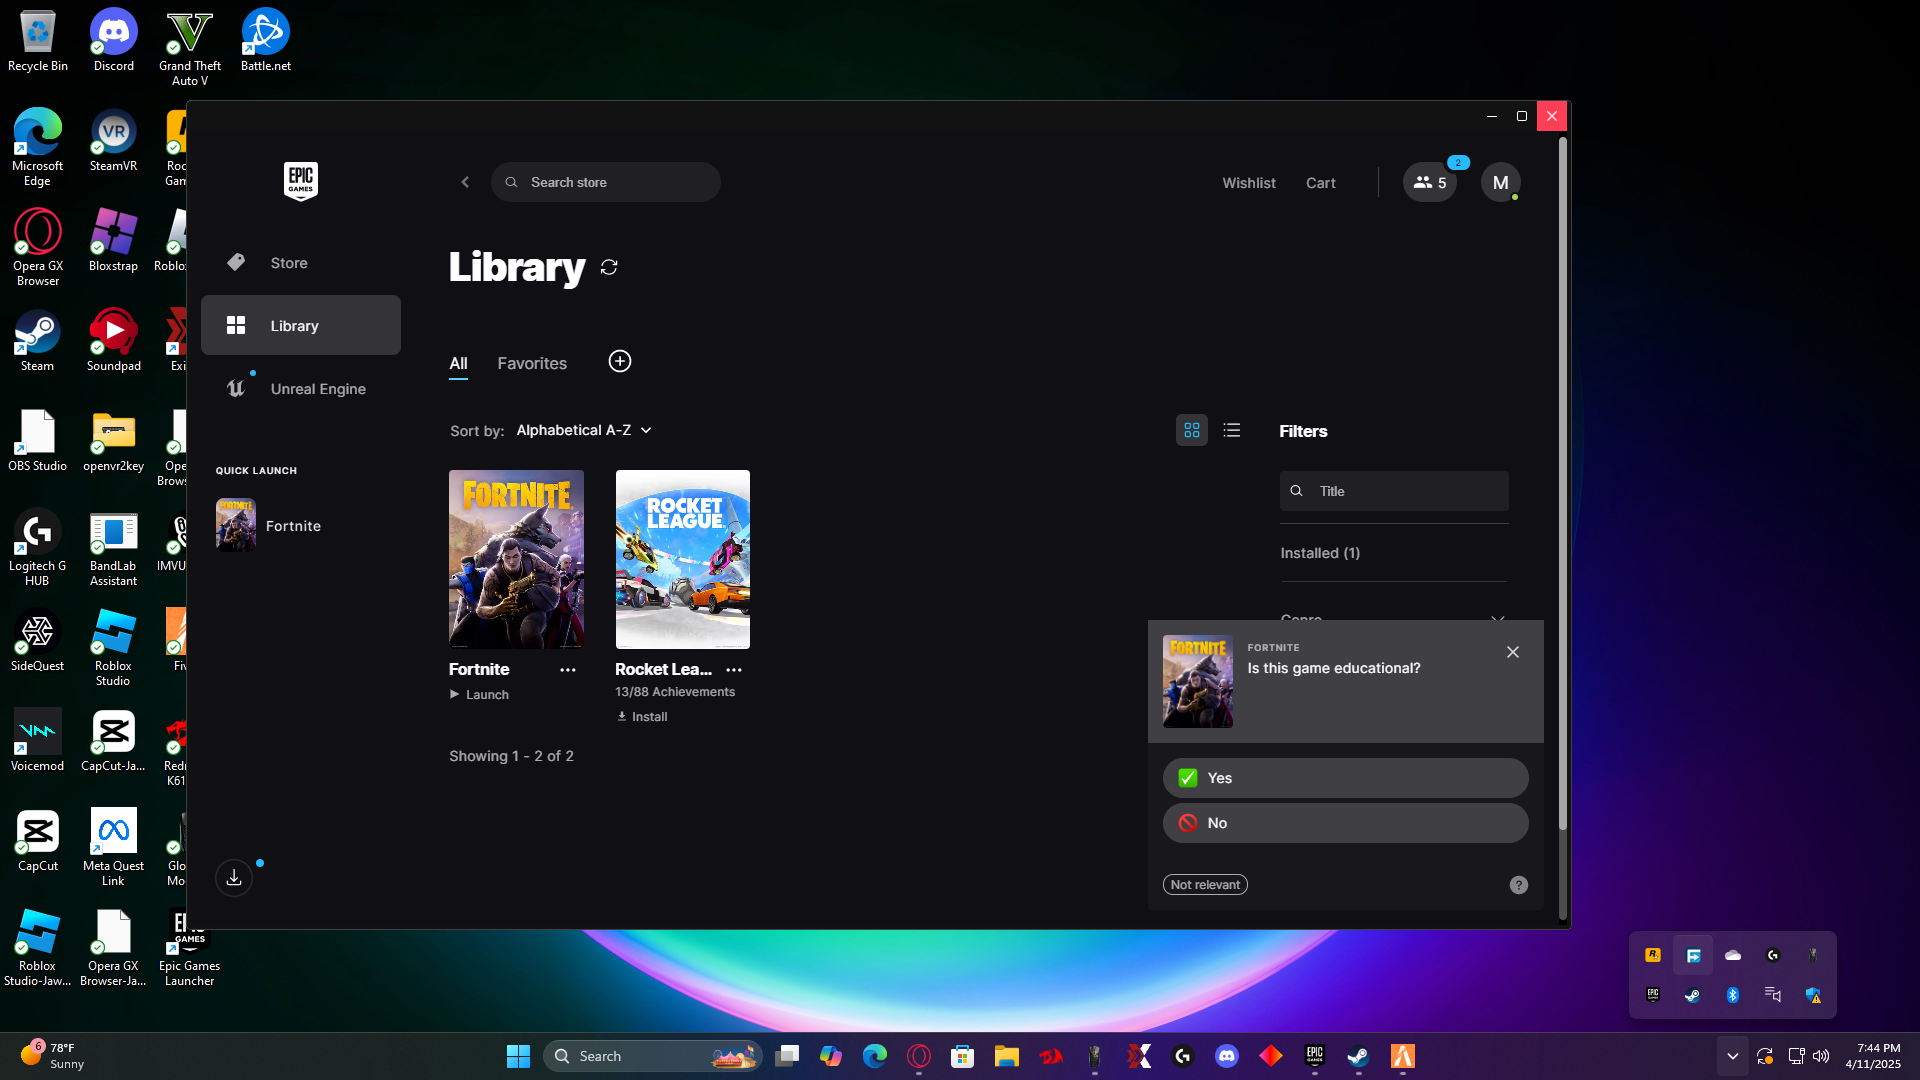Open the downloads icon in the sidebar
The image size is (1920, 1080).
coord(234,877)
